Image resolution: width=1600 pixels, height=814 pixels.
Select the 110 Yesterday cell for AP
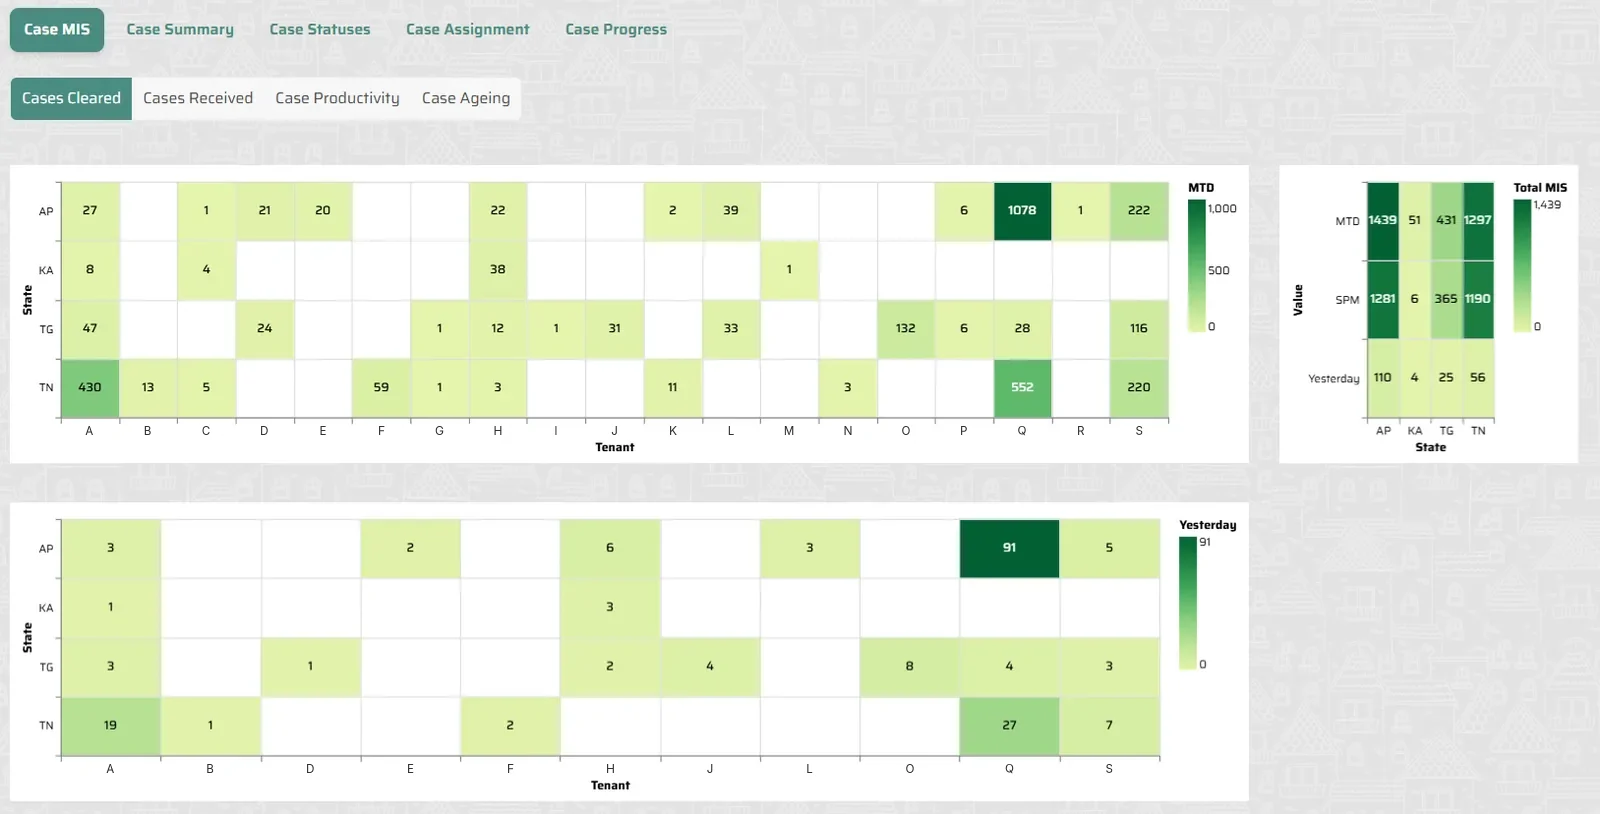pyautogui.click(x=1383, y=378)
